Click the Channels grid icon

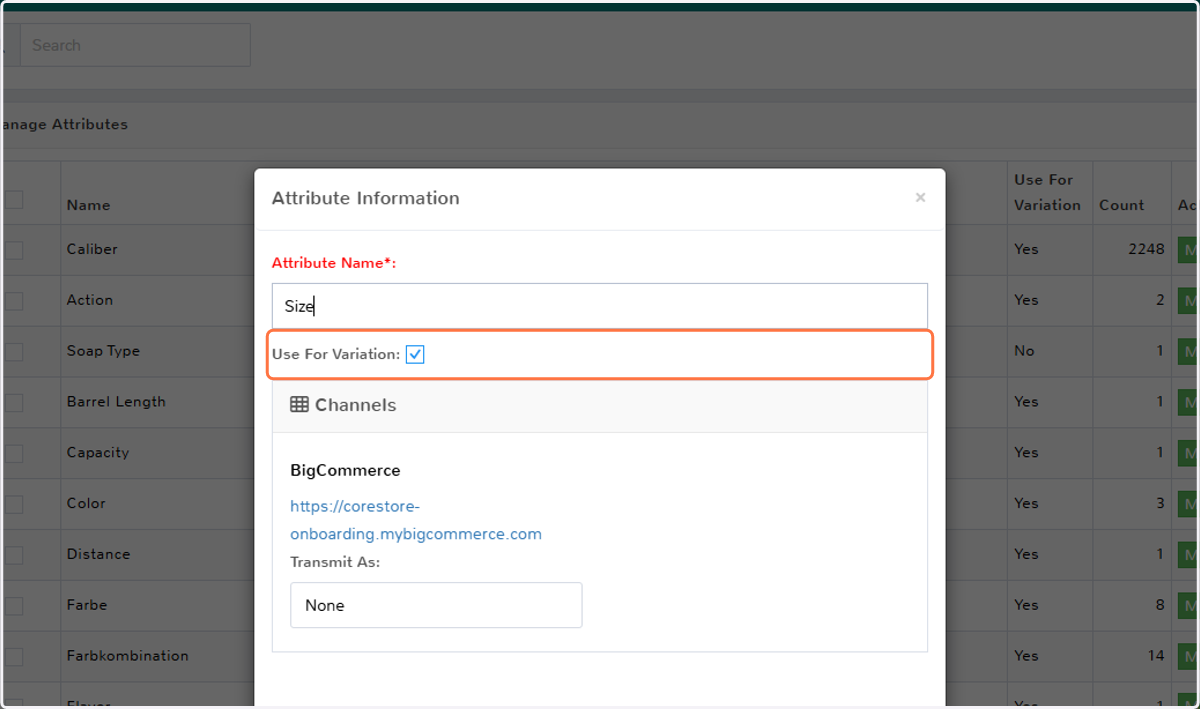(299, 405)
